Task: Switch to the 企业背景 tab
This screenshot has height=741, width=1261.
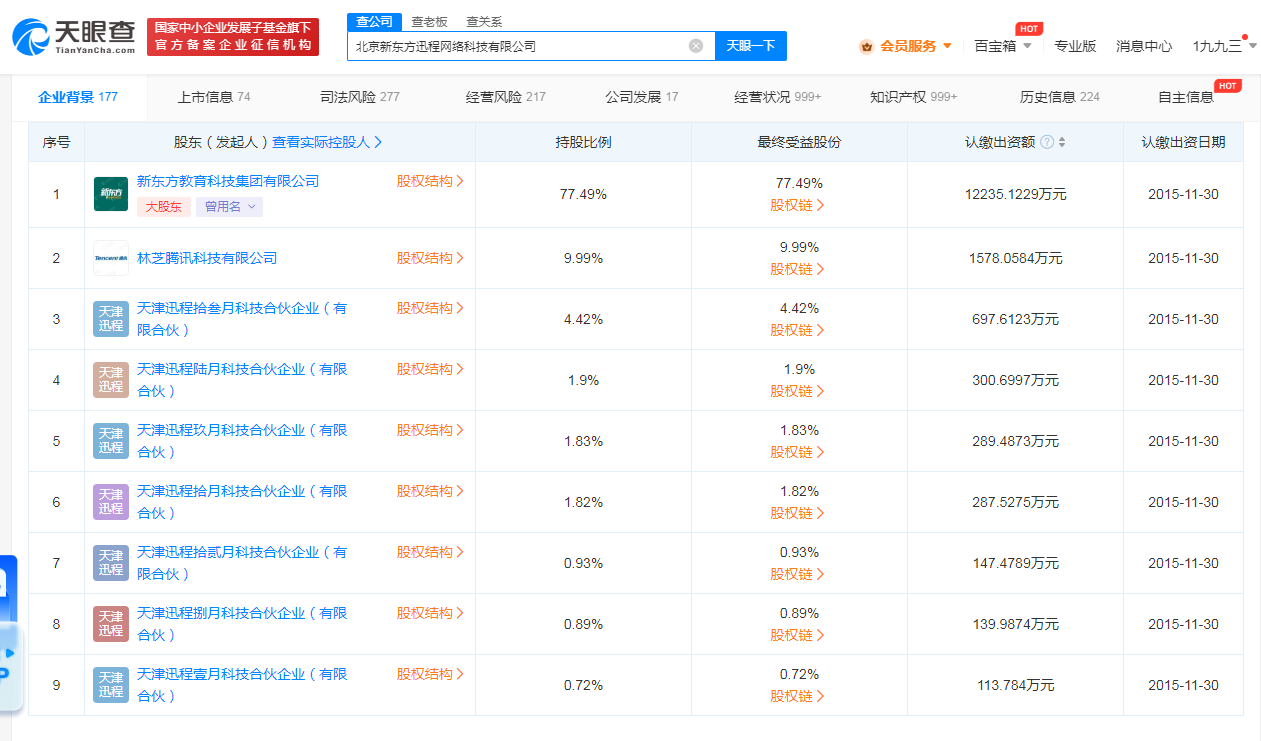Action: [78, 97]
